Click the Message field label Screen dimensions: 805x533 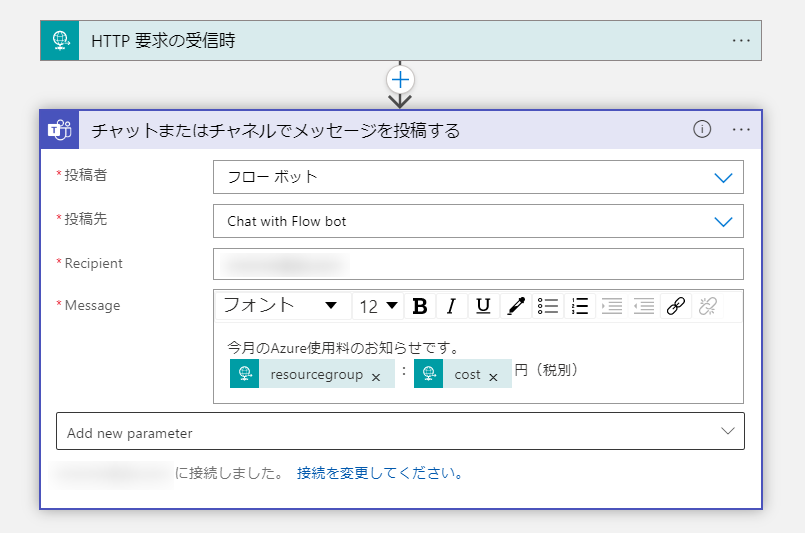point(92,306)
